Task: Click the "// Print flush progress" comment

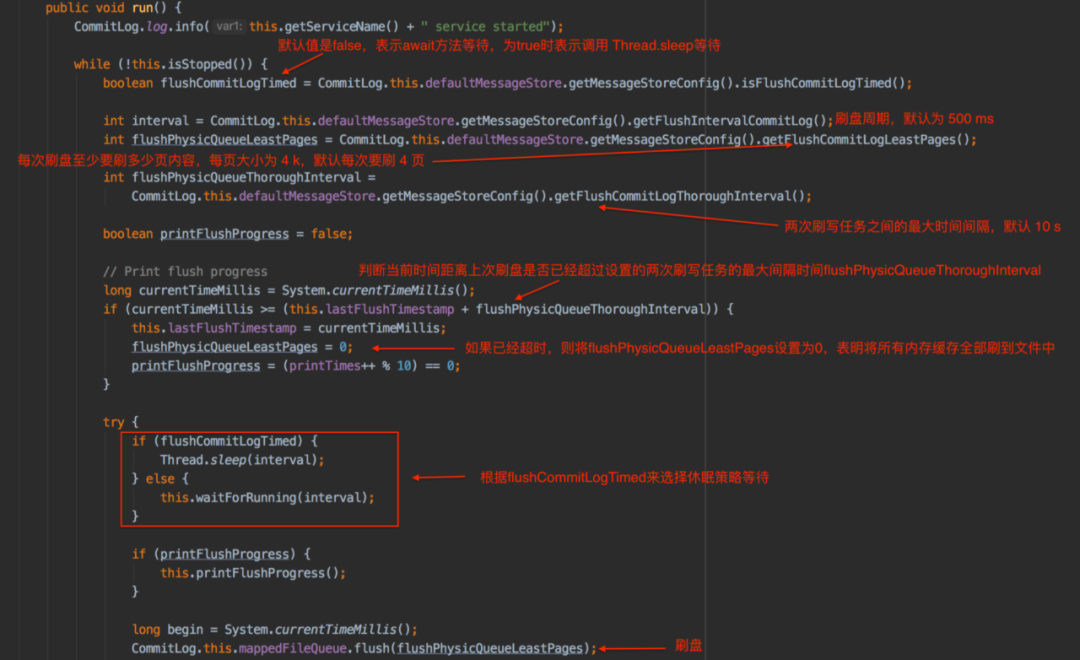Action: click(x=185, y=271)
